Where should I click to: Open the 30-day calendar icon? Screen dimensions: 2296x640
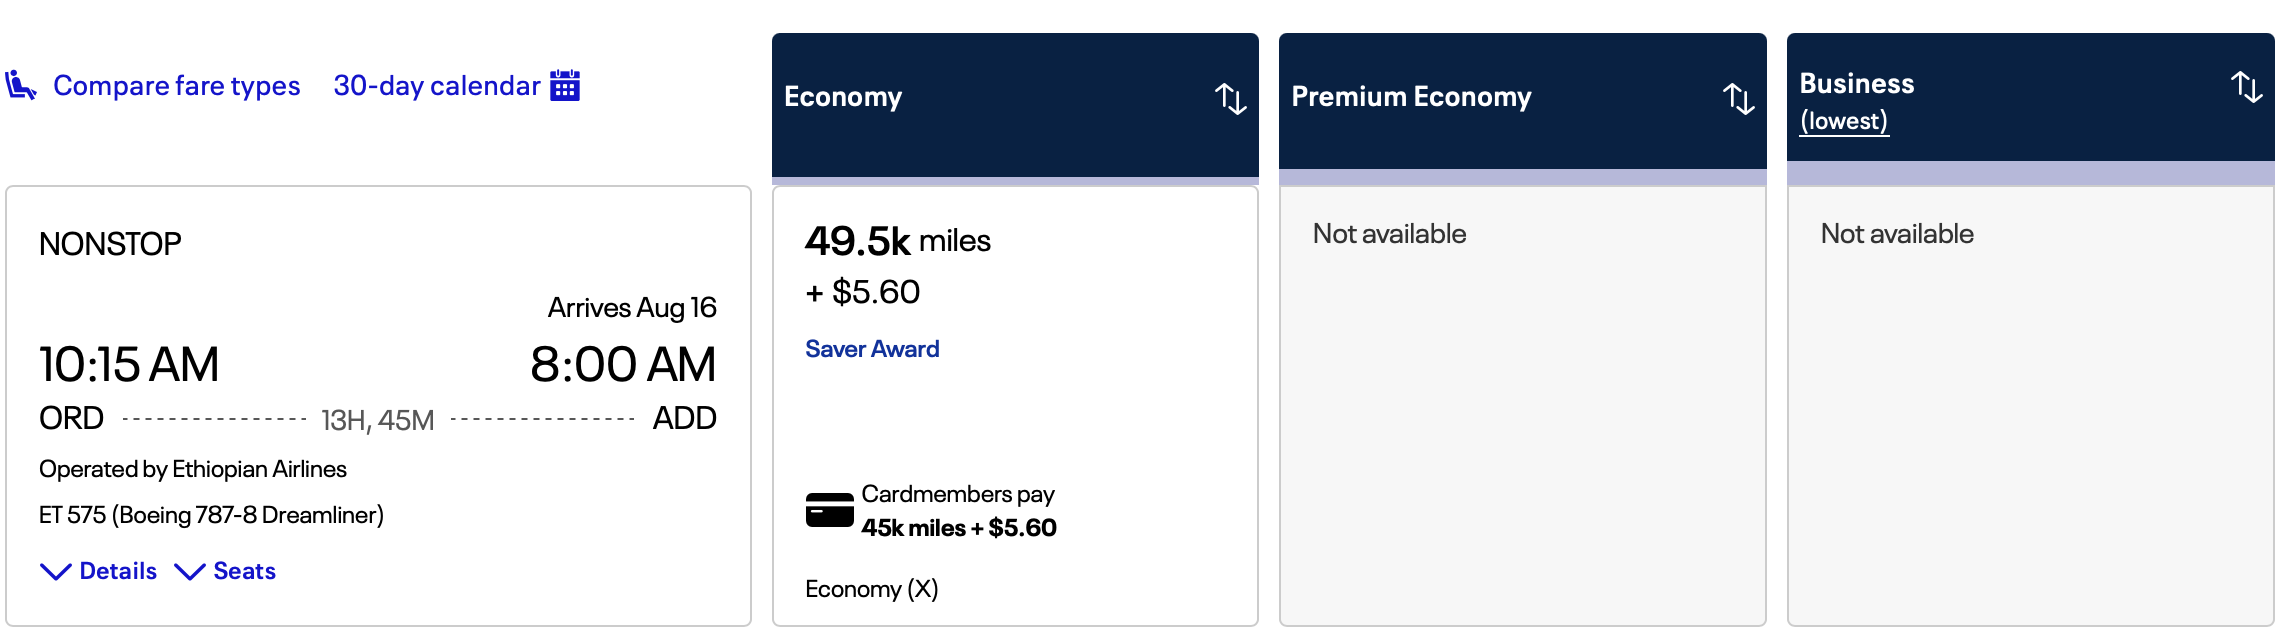point(563,86)
